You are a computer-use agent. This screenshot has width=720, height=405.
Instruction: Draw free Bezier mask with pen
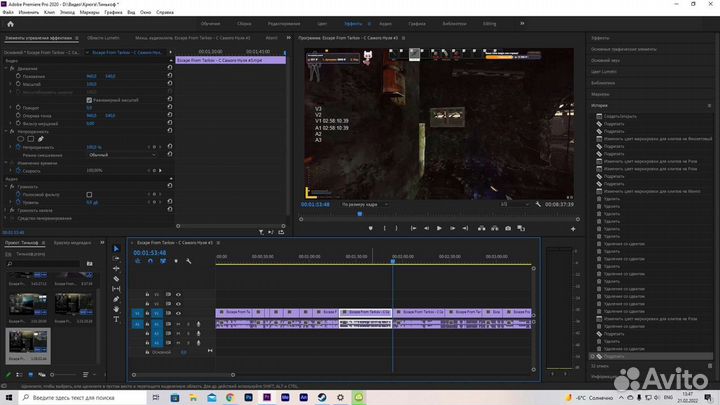click(x=41, y=139)
